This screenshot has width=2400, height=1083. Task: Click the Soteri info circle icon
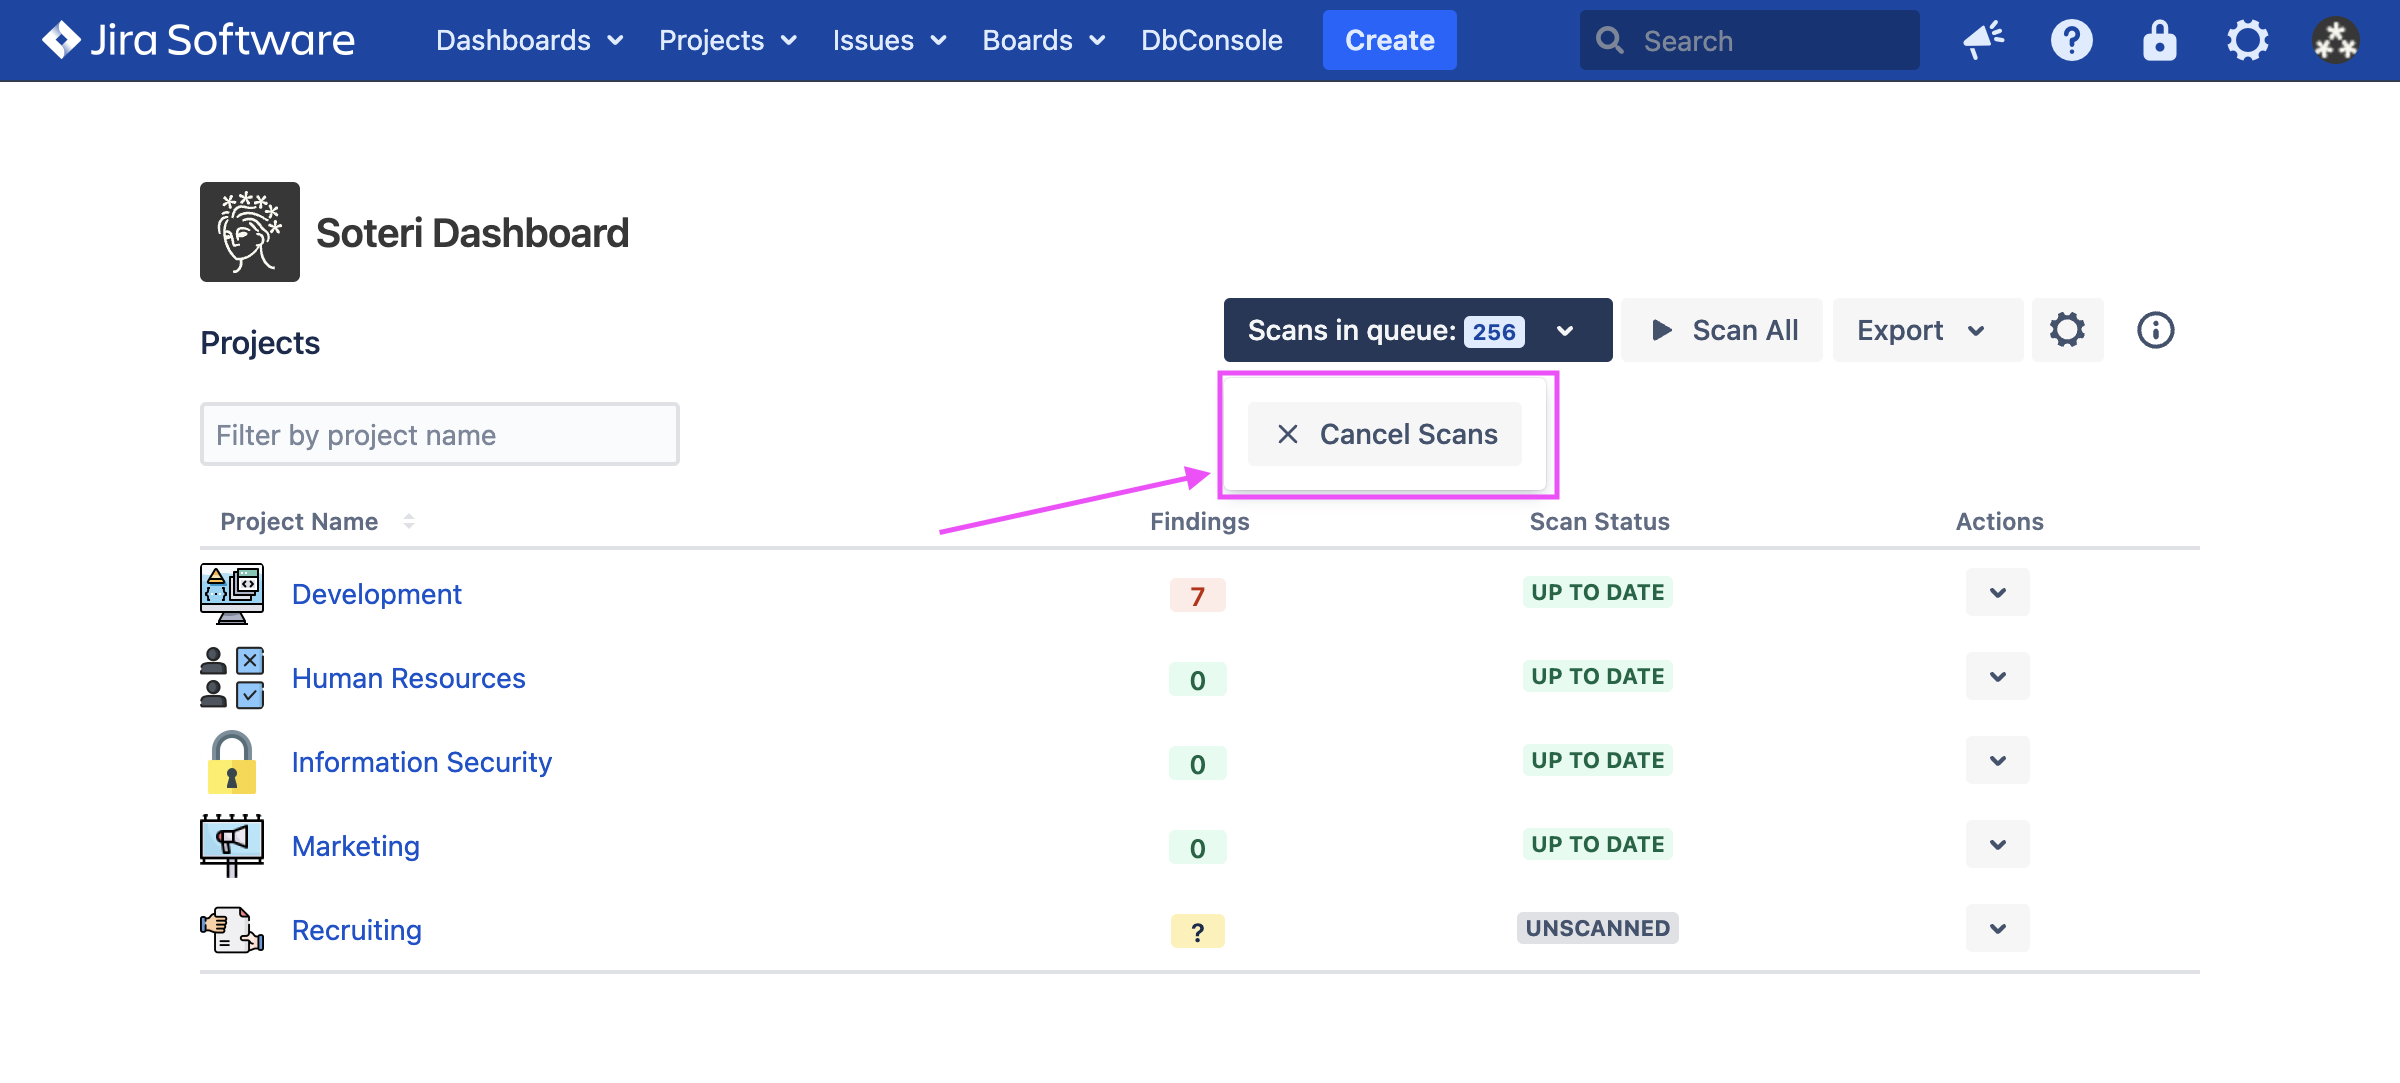(x=2155, y=330)
